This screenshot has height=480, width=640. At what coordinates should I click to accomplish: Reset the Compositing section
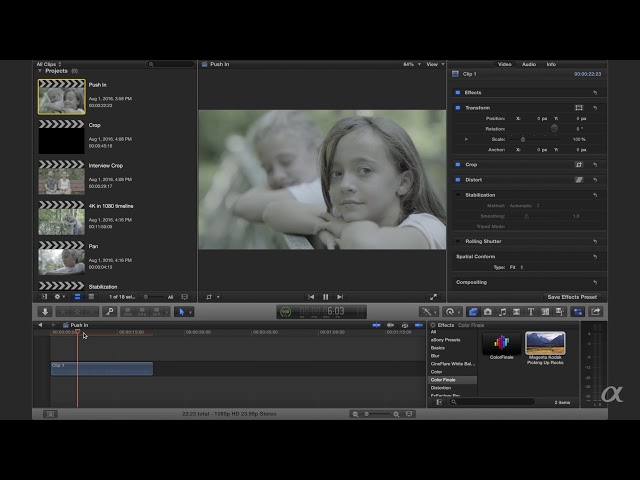click(x=595, y=282)
